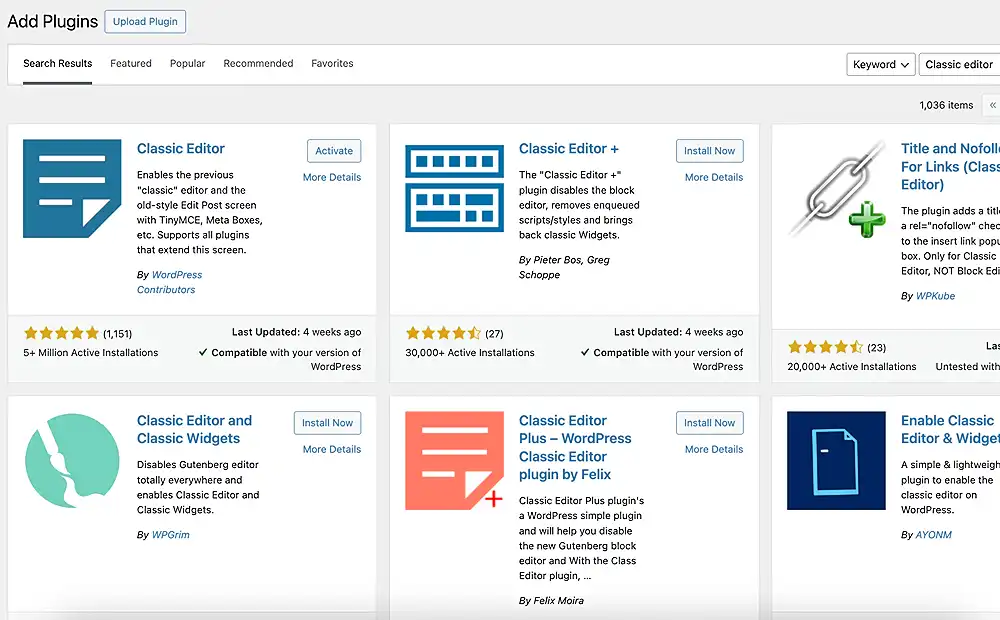Viewport: 1000px width, 620px height.
Task: Install the Classic Editor + plugin
Action: click(x=710, y=151)
